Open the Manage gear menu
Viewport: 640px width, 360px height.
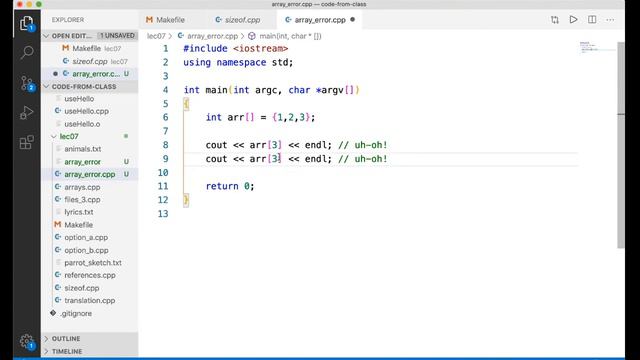tap(27, 341)
